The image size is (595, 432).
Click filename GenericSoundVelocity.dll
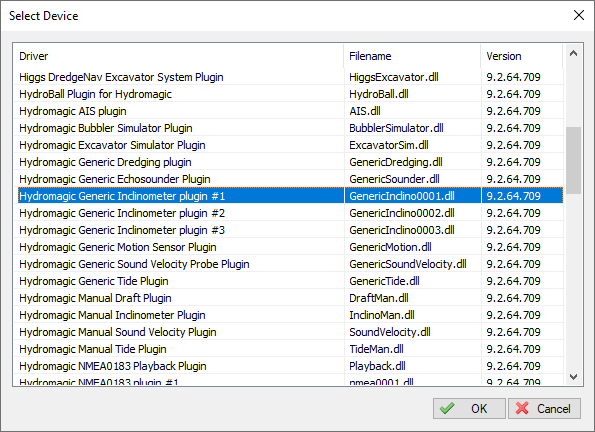(x=408, y=264)
